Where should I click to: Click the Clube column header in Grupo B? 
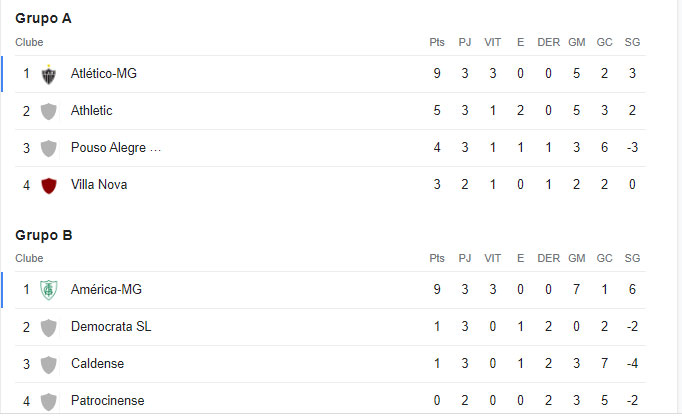(x=29, y=258)
